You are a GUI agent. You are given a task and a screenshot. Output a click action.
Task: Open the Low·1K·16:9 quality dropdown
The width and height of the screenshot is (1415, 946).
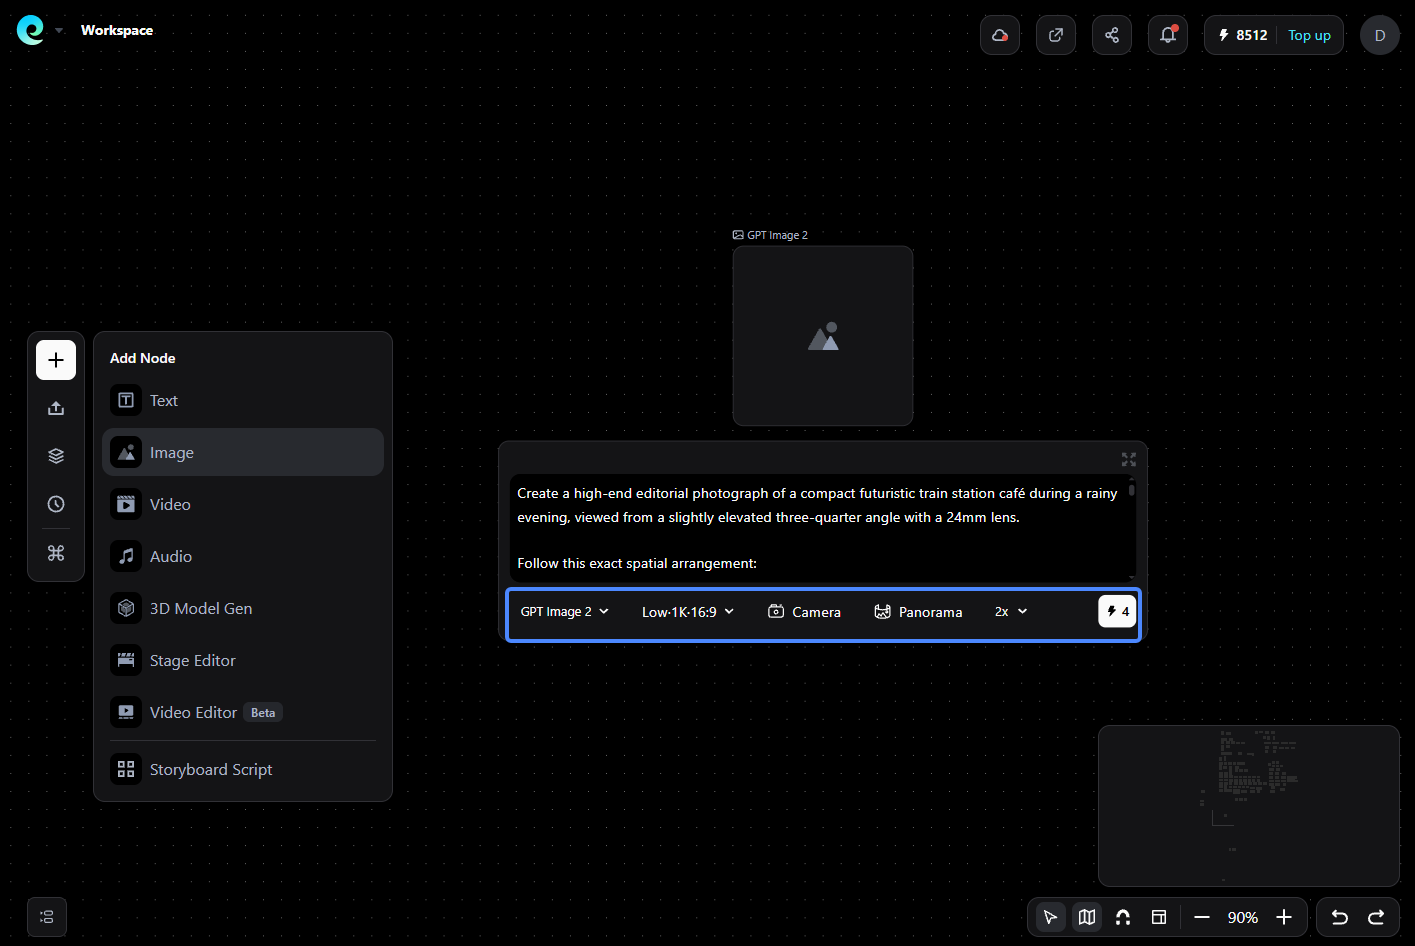(x=688, y=612)
